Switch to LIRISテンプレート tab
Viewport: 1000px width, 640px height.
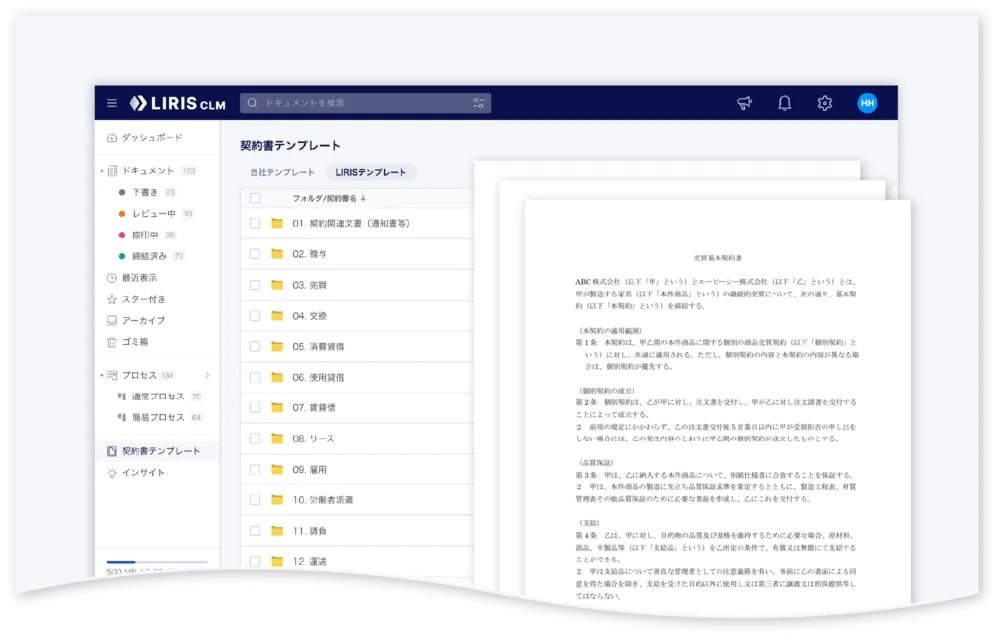[x=371, y=173]
